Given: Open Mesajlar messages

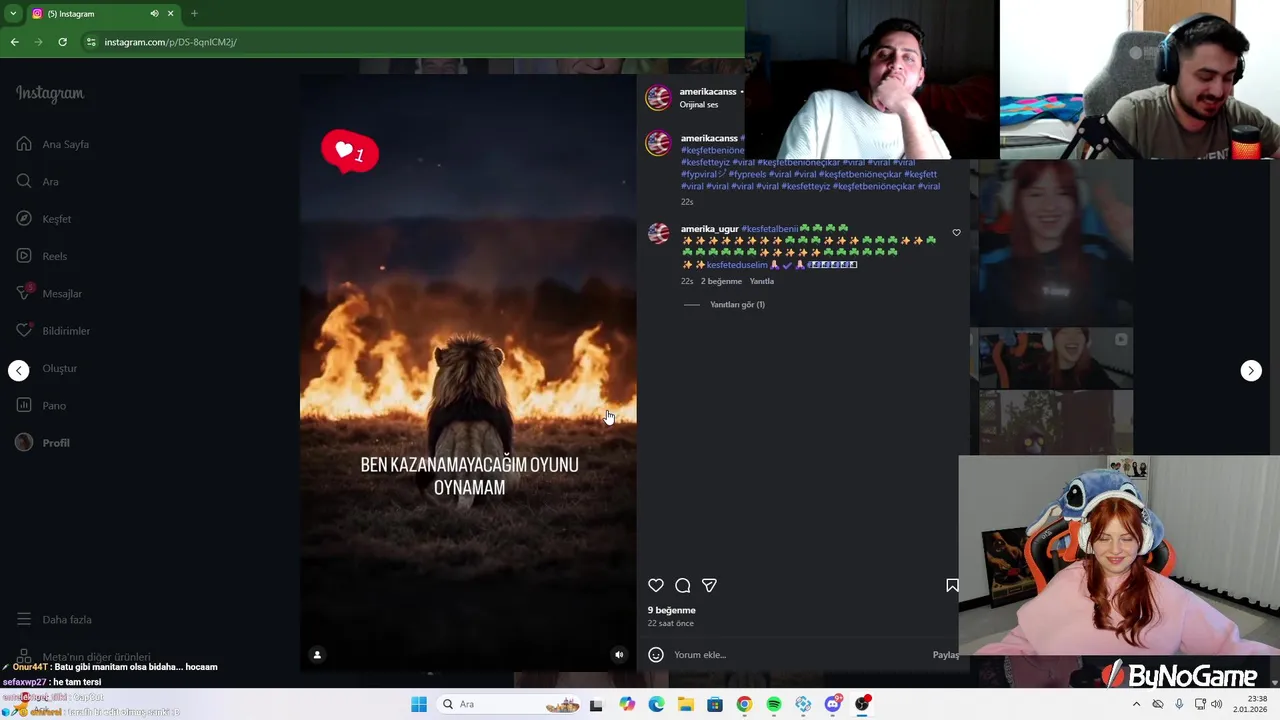Looking at the screenshot, I should (x=49, y=293).
